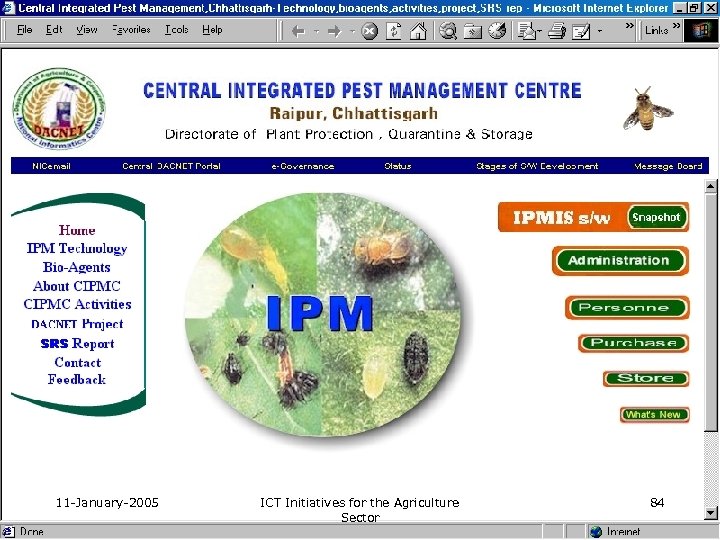Click the Purchase button
The image size is (720, 540).
(634, 343)
